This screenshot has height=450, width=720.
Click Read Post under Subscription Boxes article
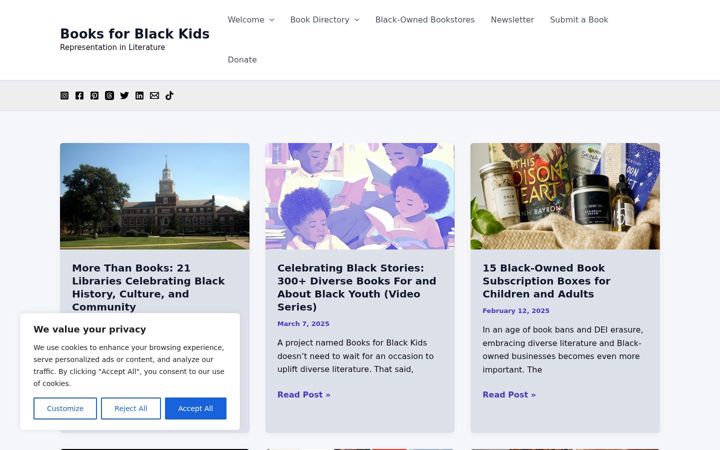509,394
